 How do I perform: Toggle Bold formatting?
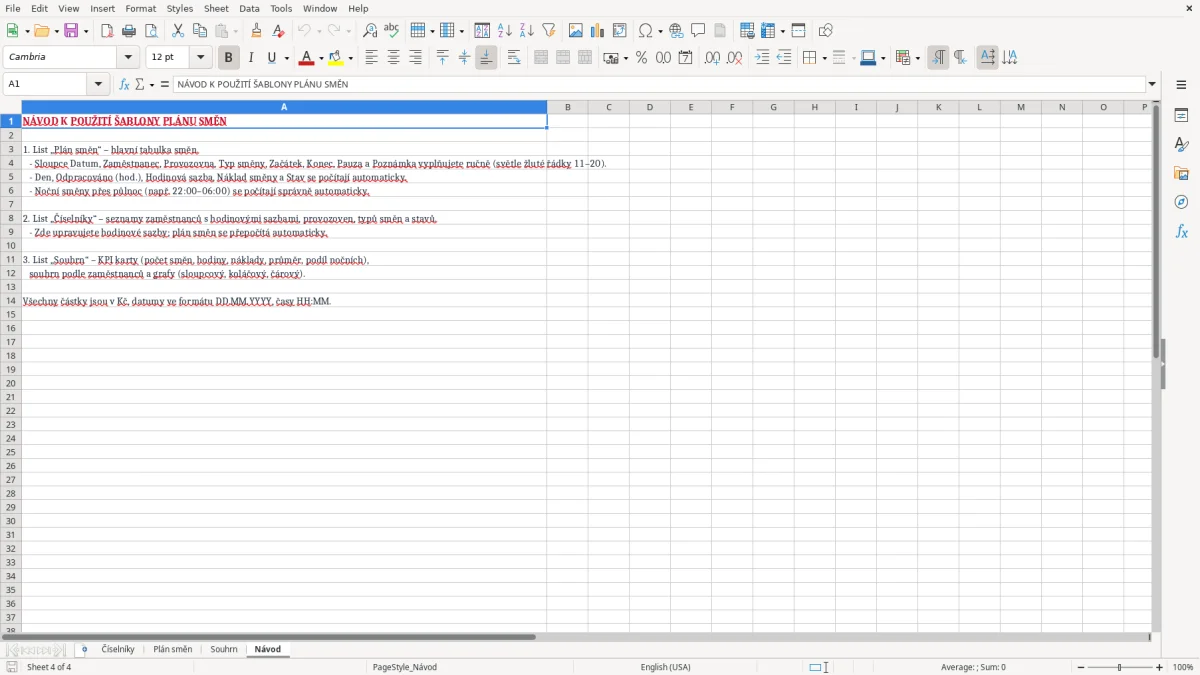pos(229,58)
